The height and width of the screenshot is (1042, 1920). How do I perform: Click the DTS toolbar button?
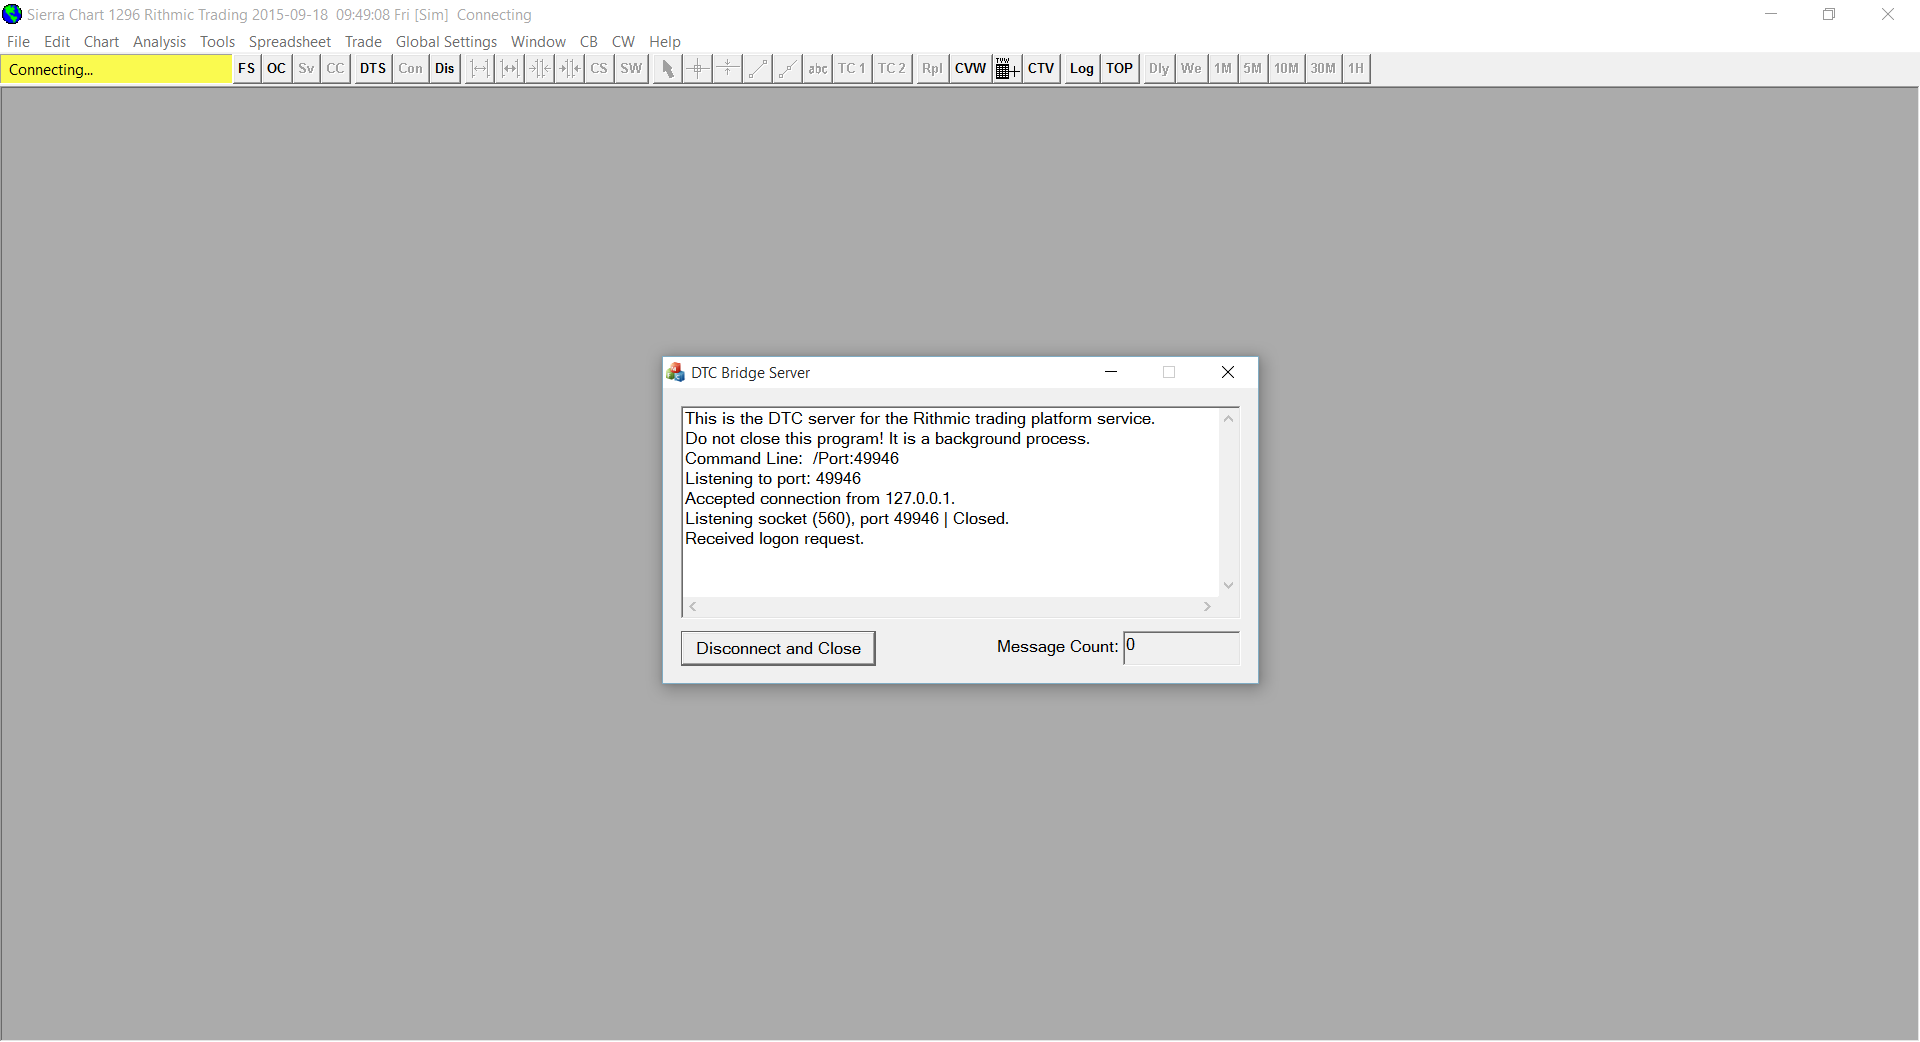point(373,69)
